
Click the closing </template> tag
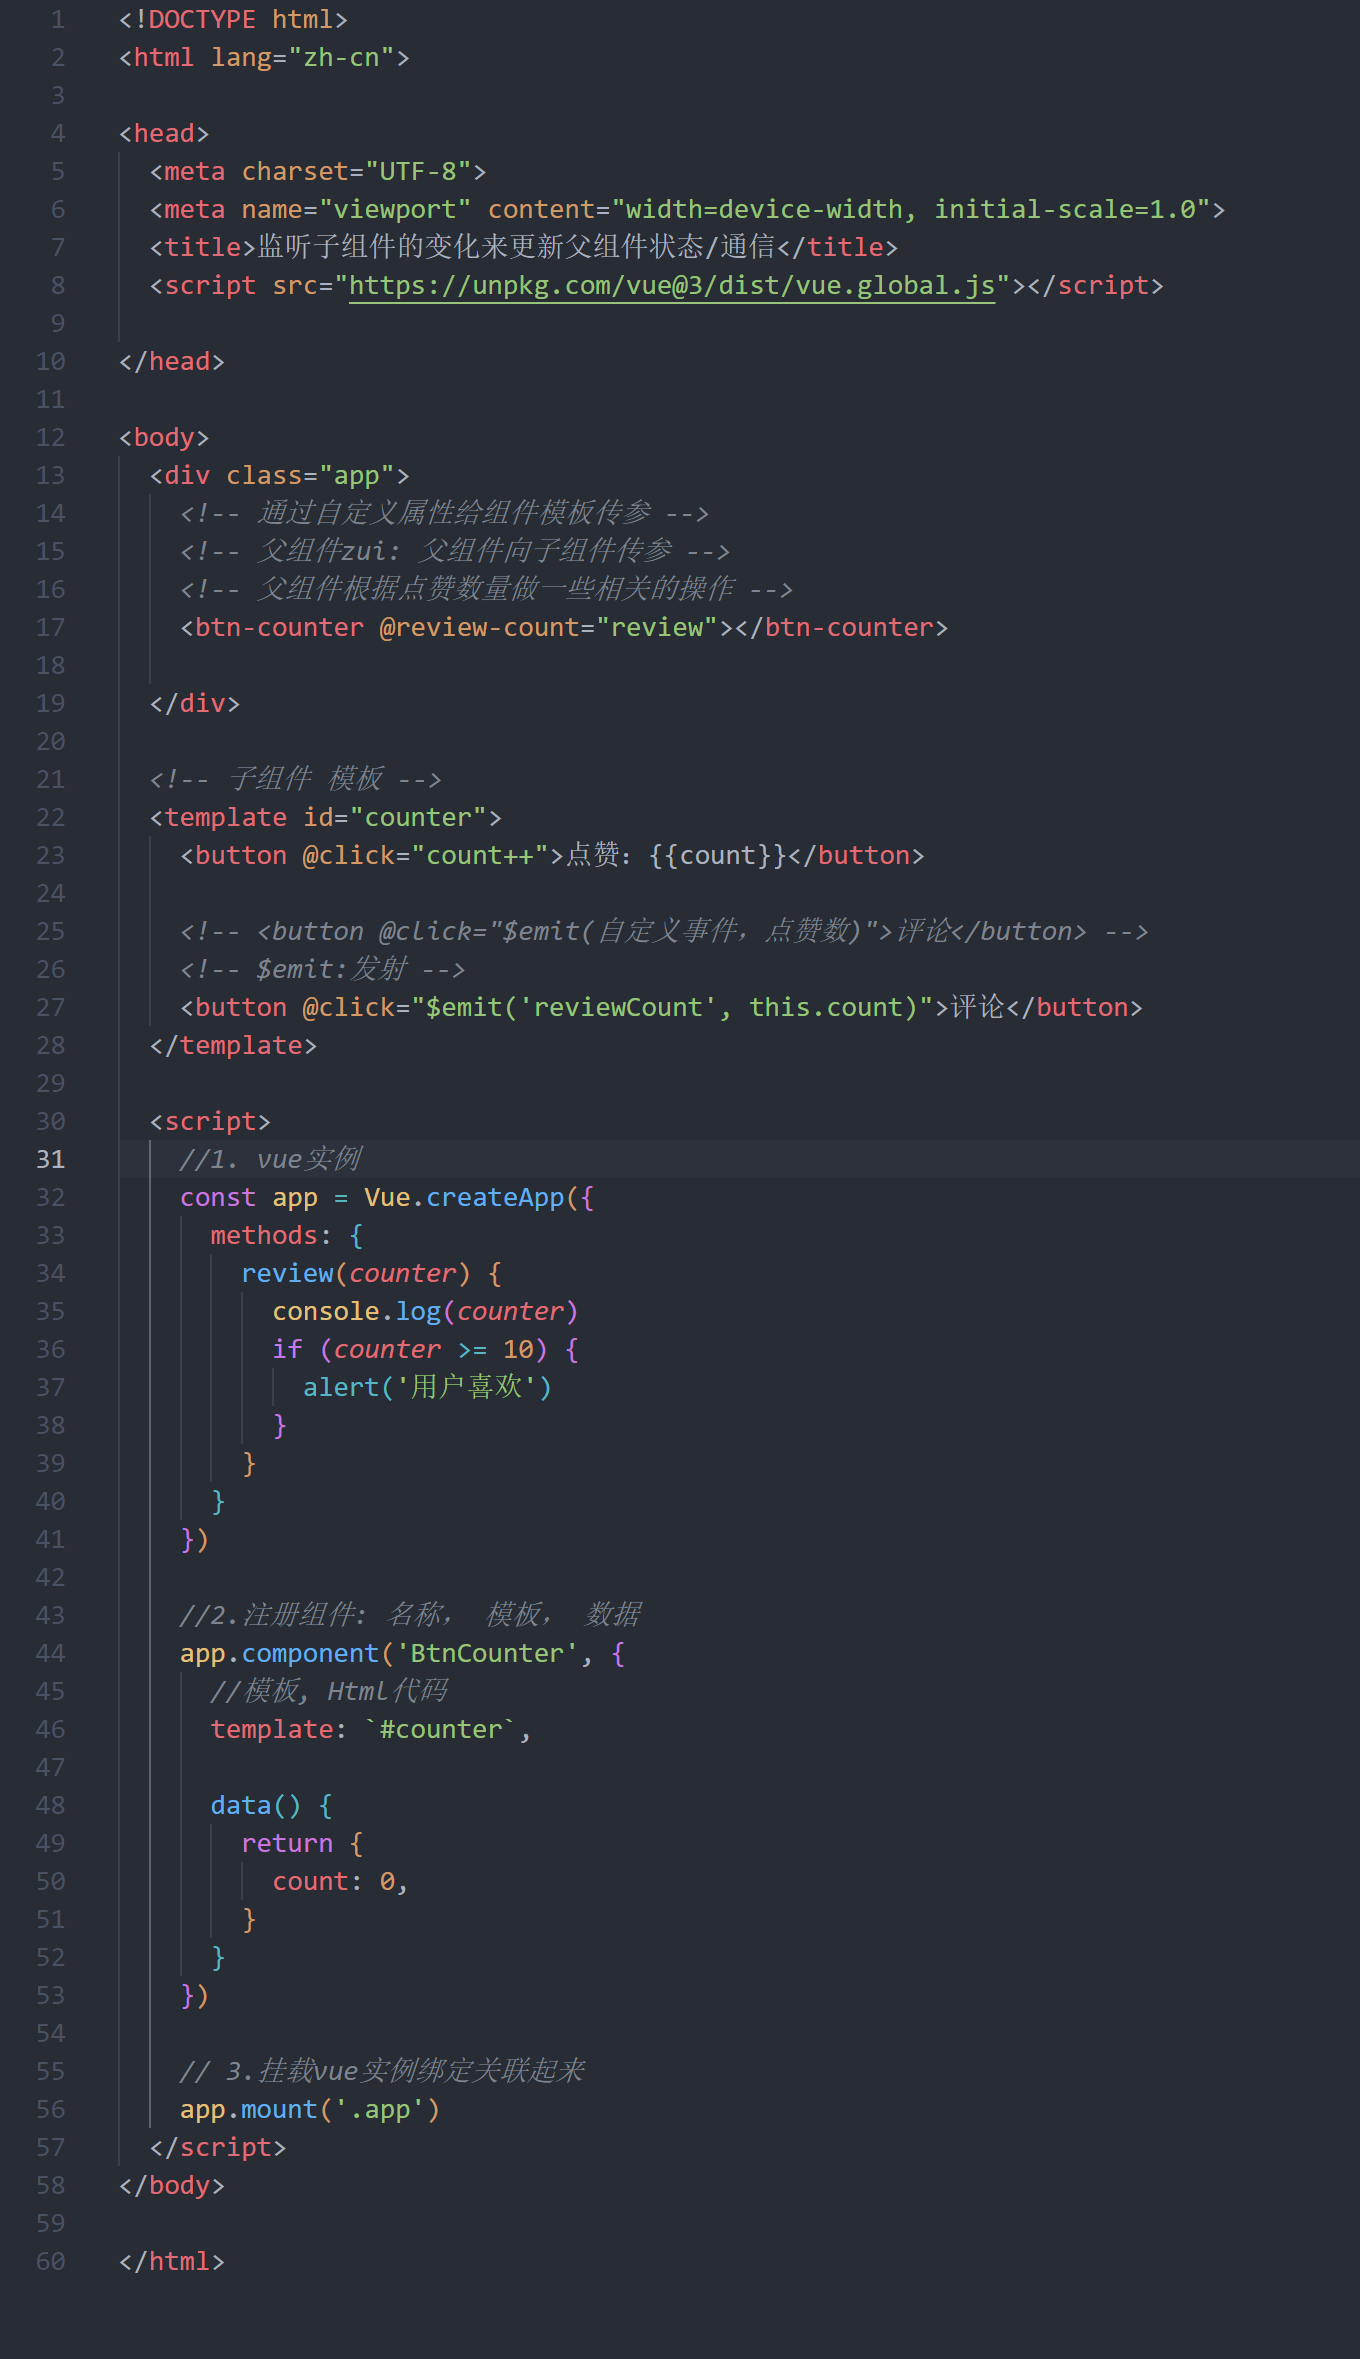pos(233,1046)
